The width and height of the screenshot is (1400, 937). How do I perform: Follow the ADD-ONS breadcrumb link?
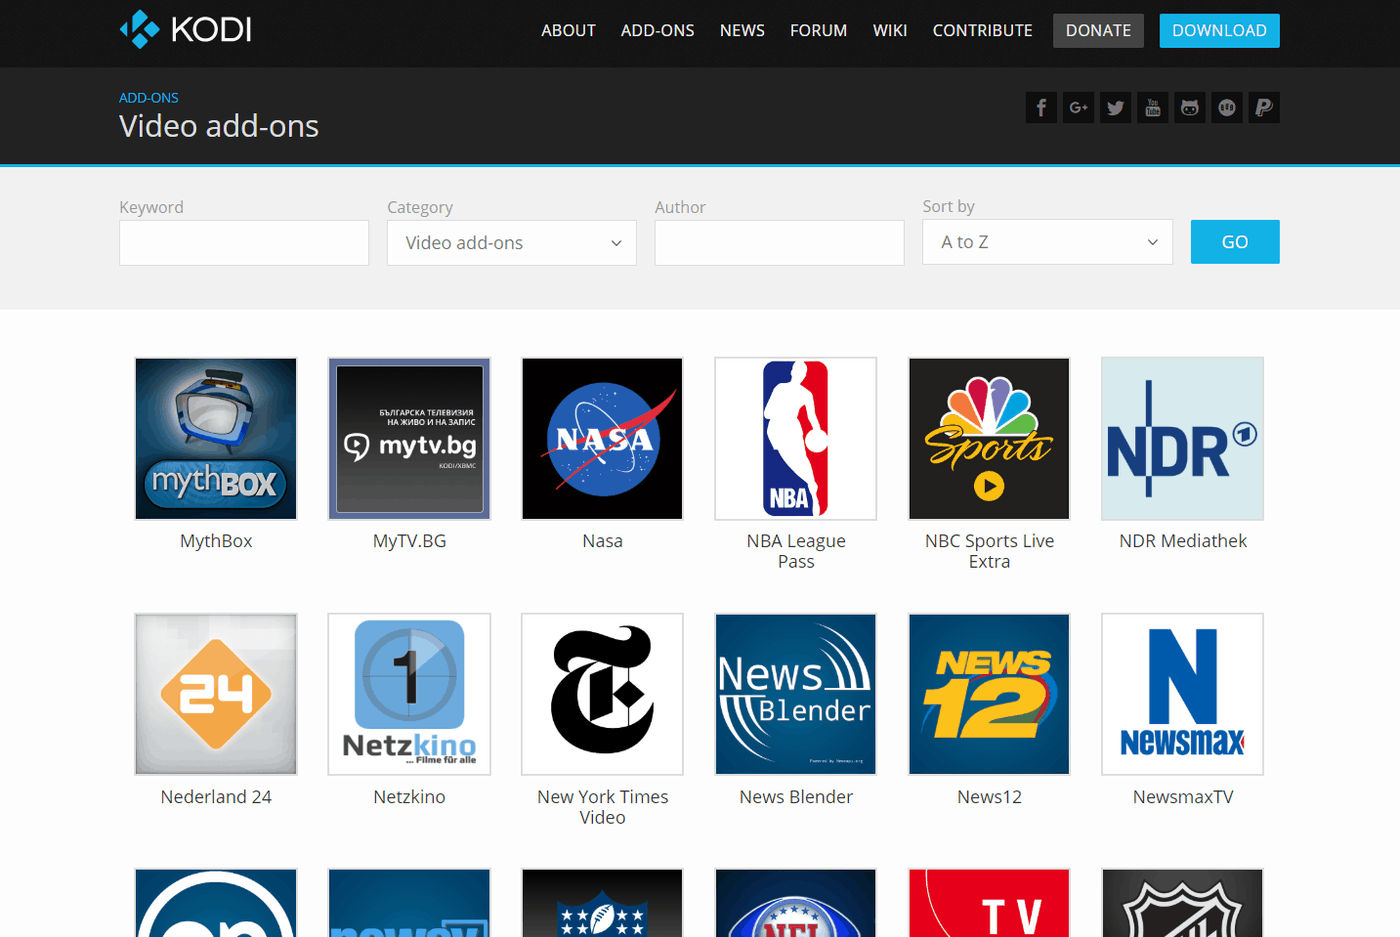click(x=149, y=98)
